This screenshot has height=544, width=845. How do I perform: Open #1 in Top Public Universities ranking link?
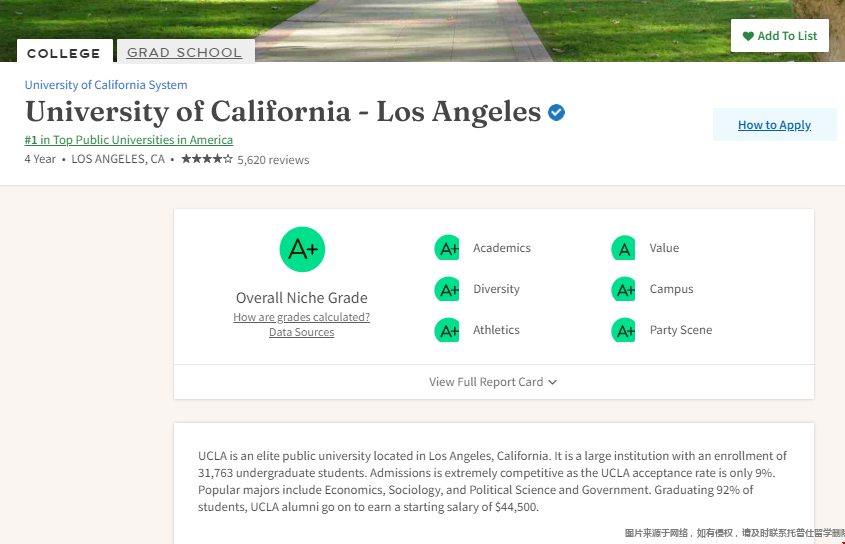click(x=129, y=140)
